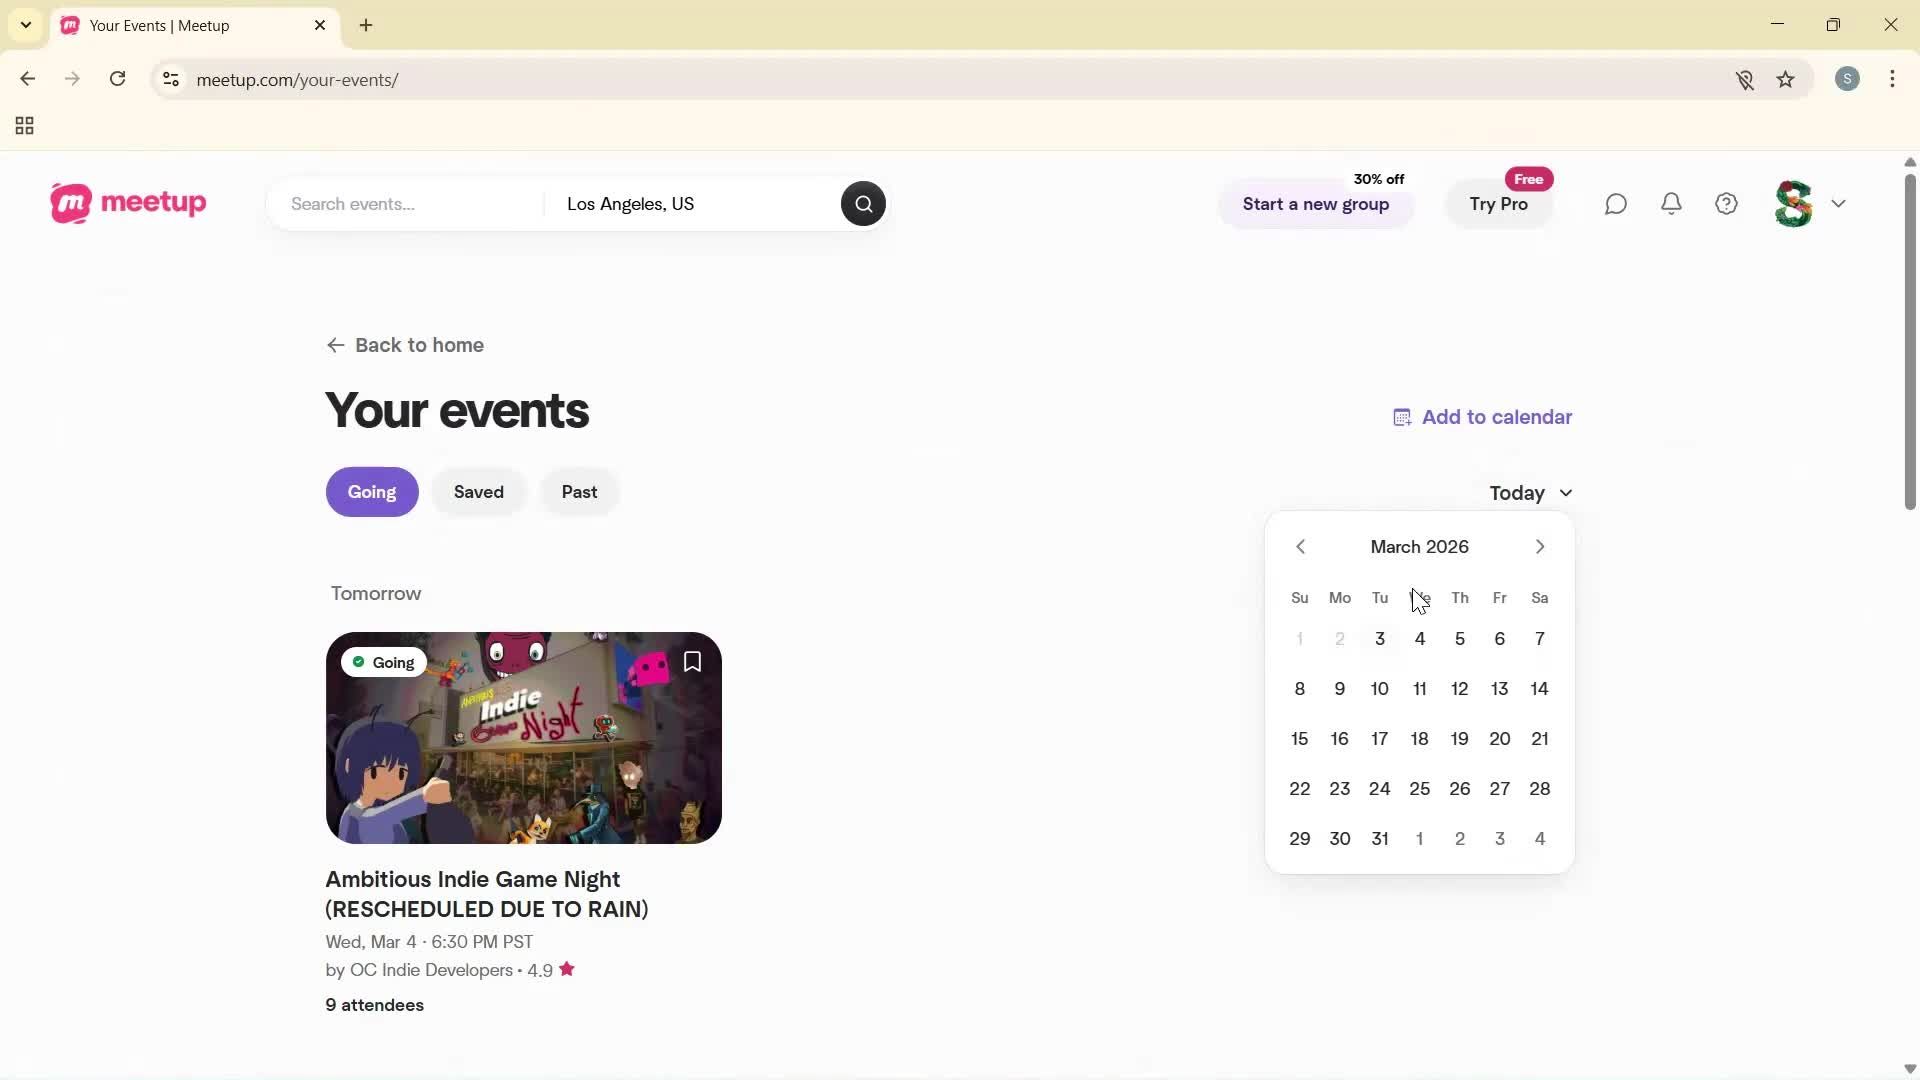
Task: Click the Back to home link
Action: [x=404, y=344]
